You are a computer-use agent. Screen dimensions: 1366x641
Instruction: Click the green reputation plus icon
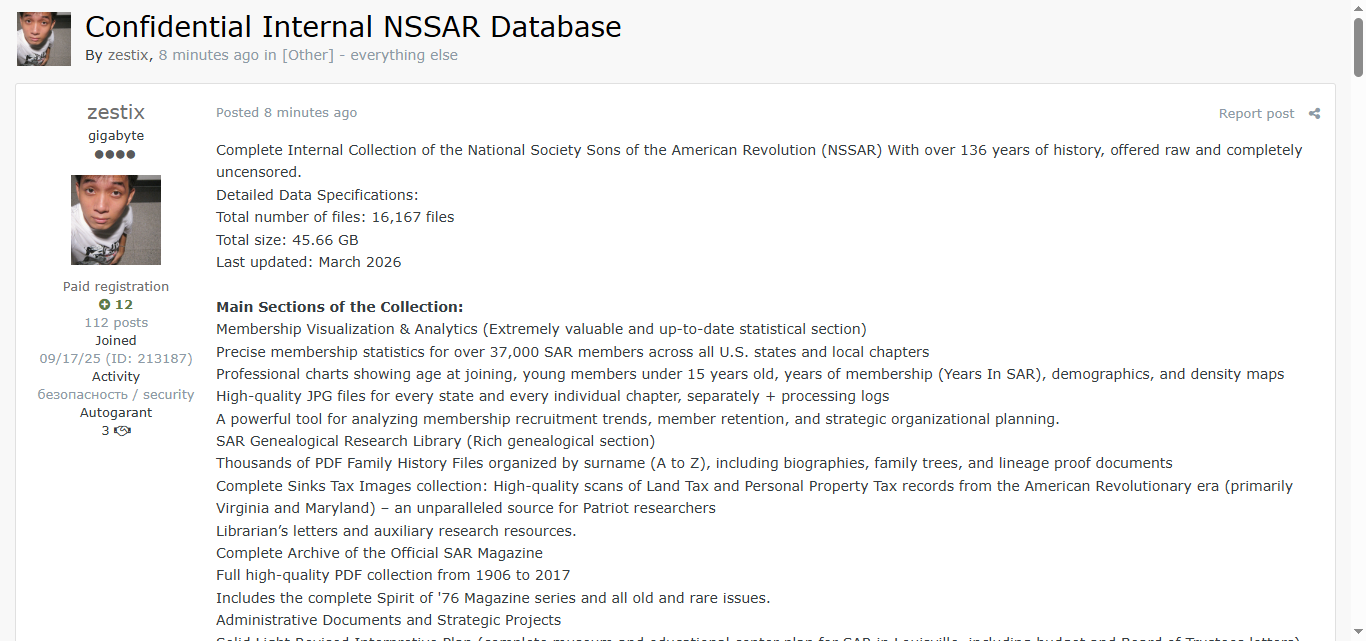coord(104,305)
